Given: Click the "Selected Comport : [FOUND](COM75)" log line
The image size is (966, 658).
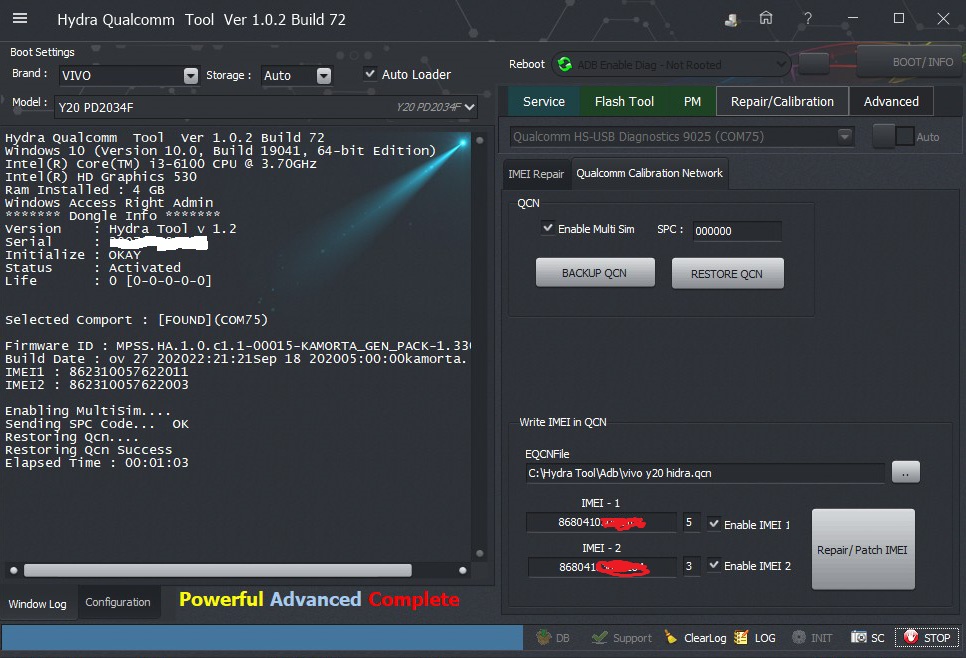Looking at the screenshot, I should pyautogui.click(x=136, y=320).
